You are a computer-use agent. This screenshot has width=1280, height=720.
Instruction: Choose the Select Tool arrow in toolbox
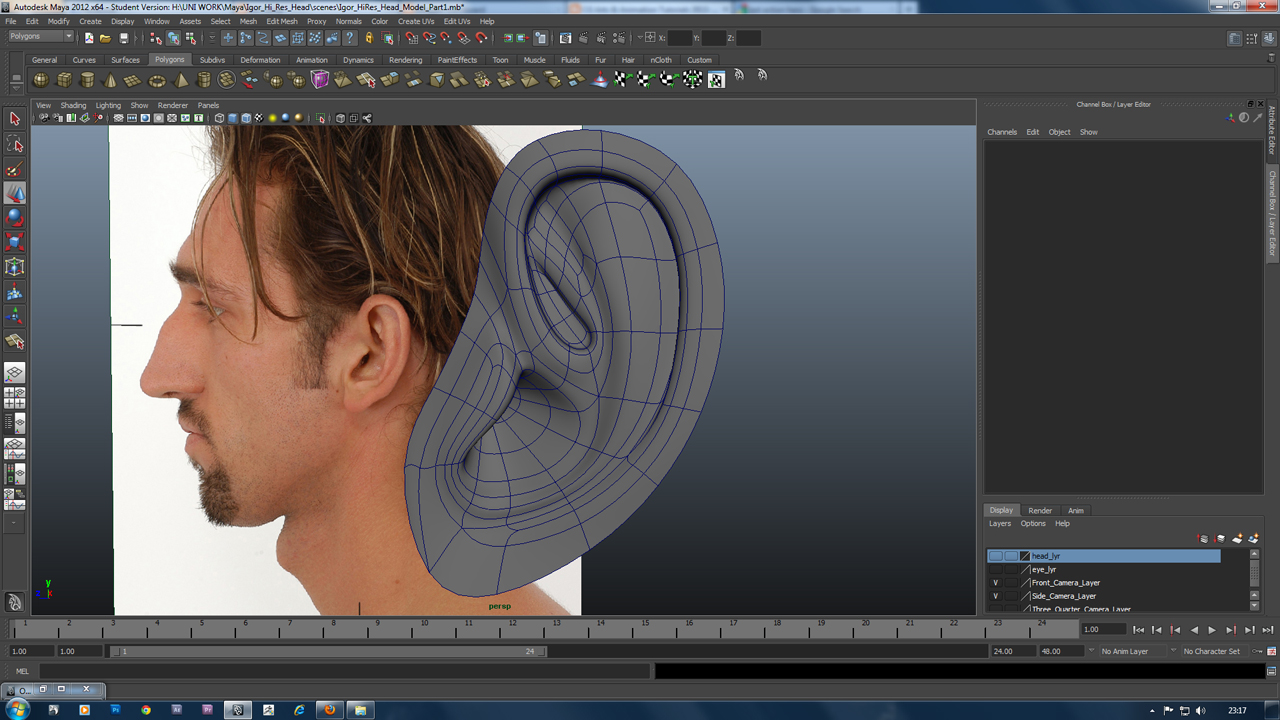[15, 119]
